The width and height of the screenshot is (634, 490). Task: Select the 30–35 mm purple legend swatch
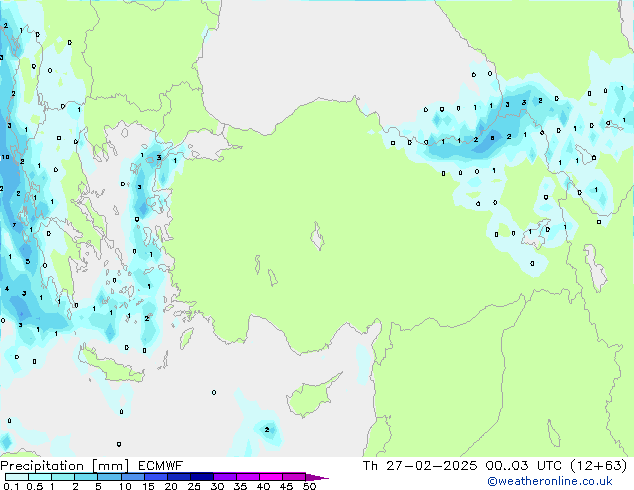pos(225,477)
